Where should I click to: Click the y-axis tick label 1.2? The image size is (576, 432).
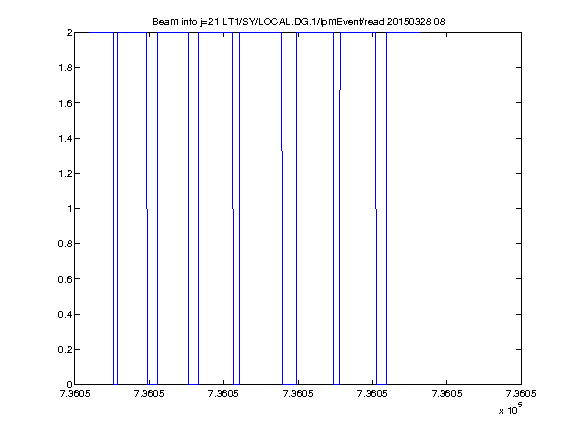(x=65, y=173)
